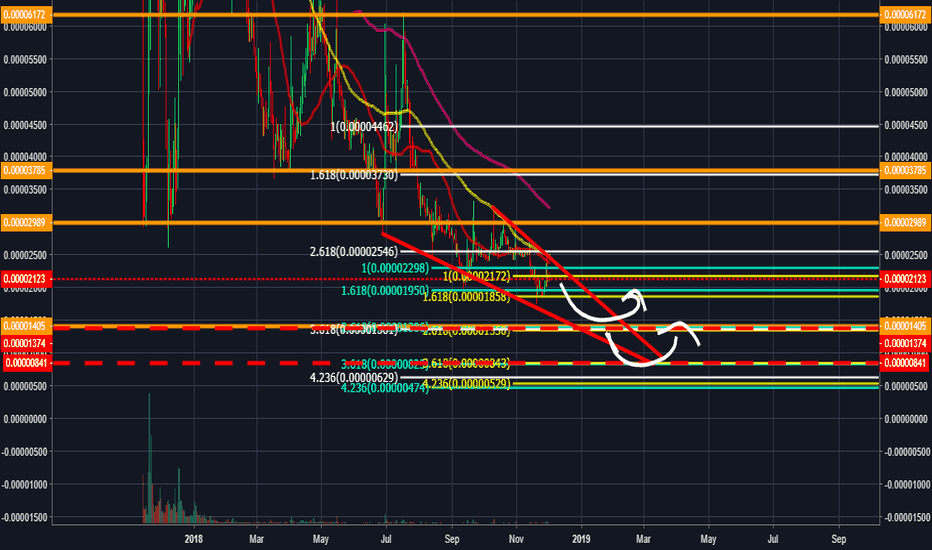Image resolution: width=932 pixels, height=550 pixels.
Task: Click -0.00001000 on the left price scale
Action: 24,485
